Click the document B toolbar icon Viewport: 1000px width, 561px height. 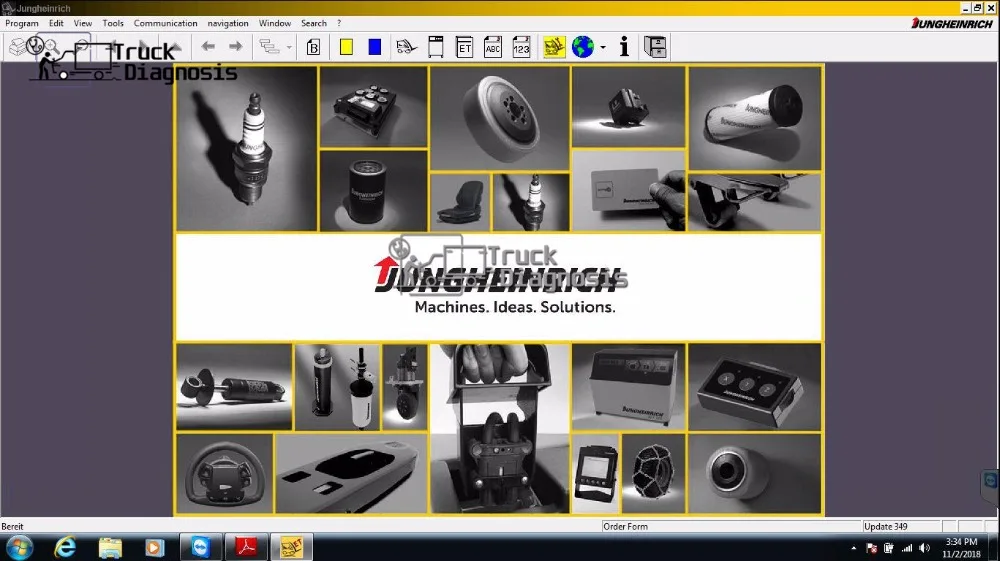point(313,47)
